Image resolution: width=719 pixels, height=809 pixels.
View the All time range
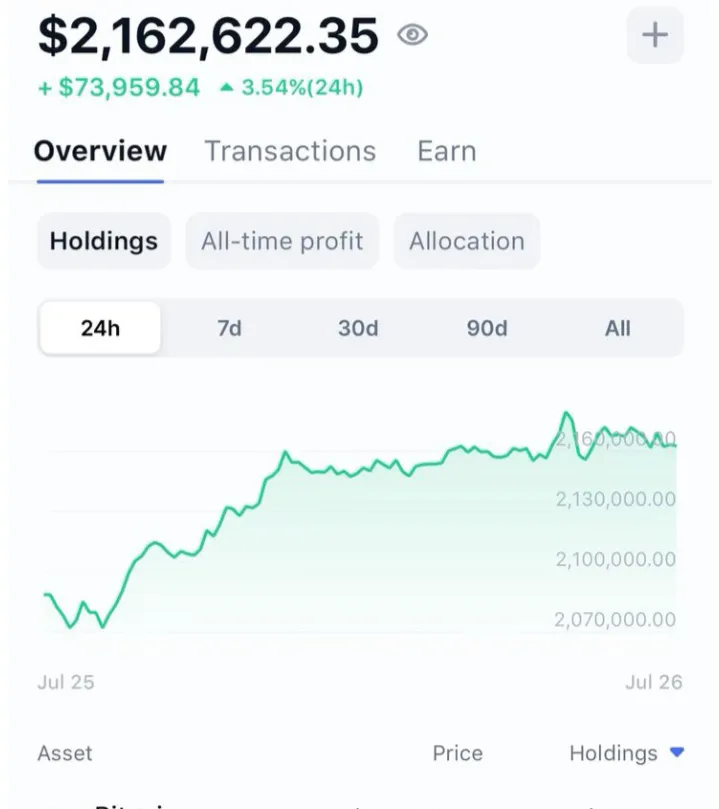618,328
